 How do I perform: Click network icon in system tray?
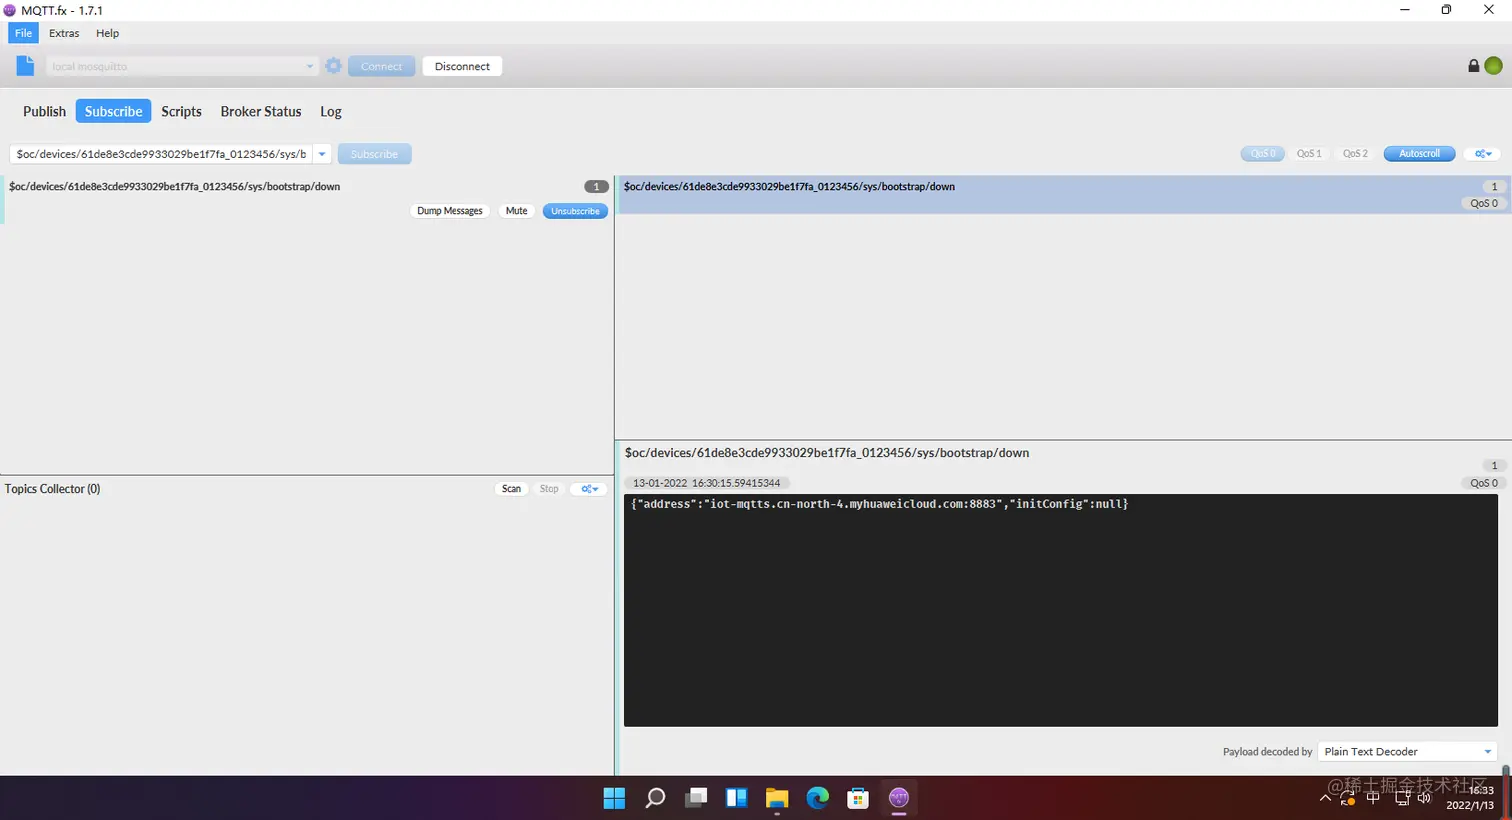[x=1402, y=798]
